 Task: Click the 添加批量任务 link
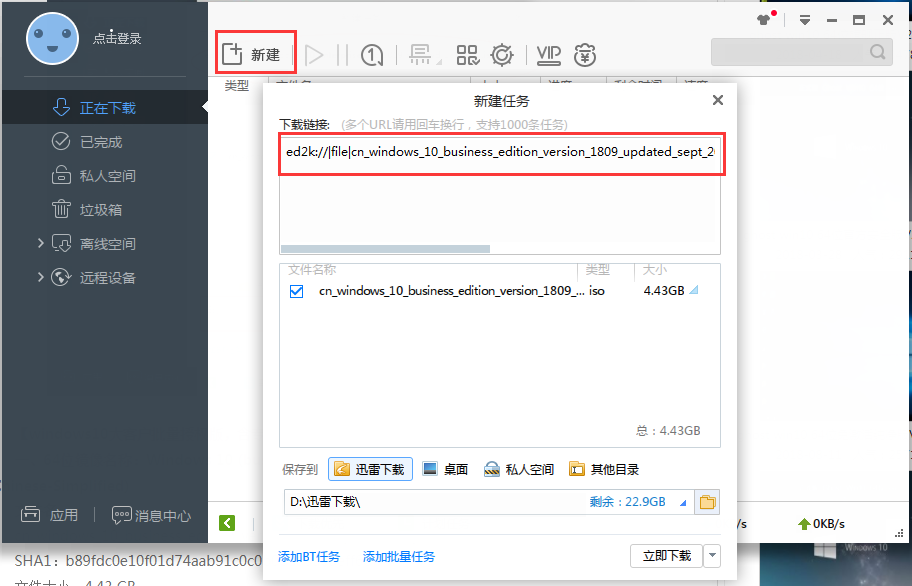[x=398, y=556]
